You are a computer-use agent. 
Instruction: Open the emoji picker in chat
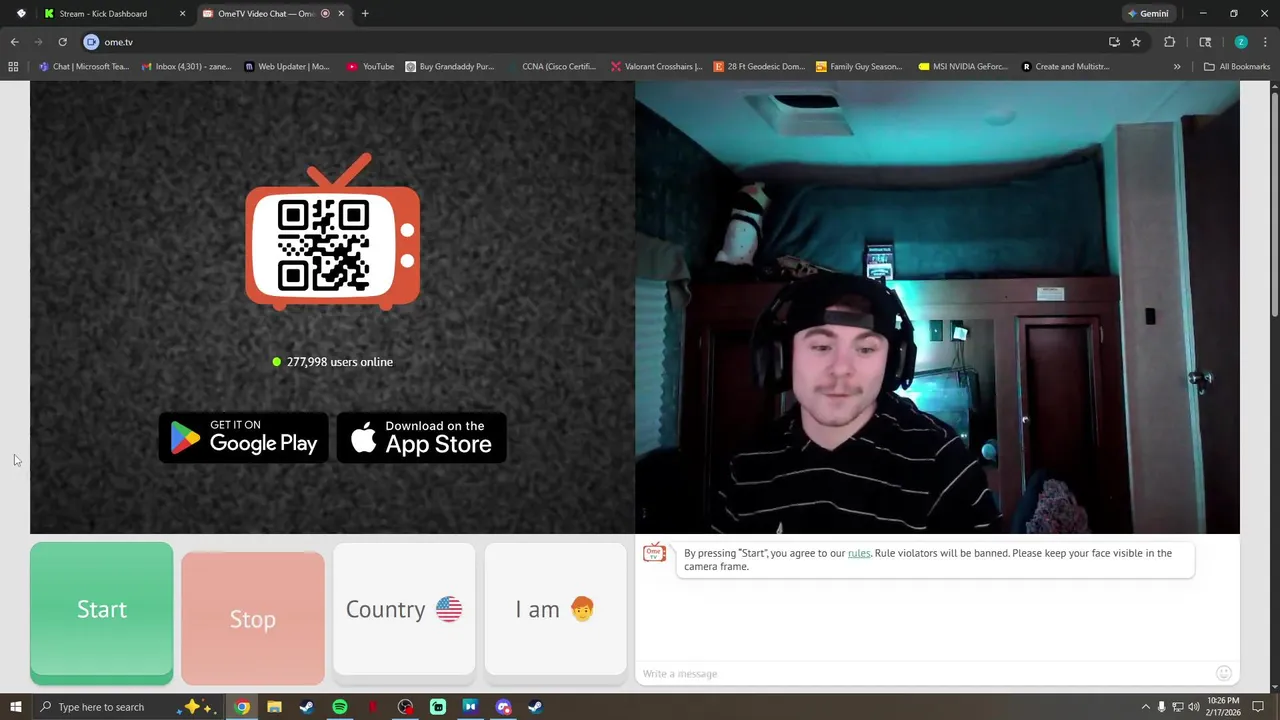1223,673
